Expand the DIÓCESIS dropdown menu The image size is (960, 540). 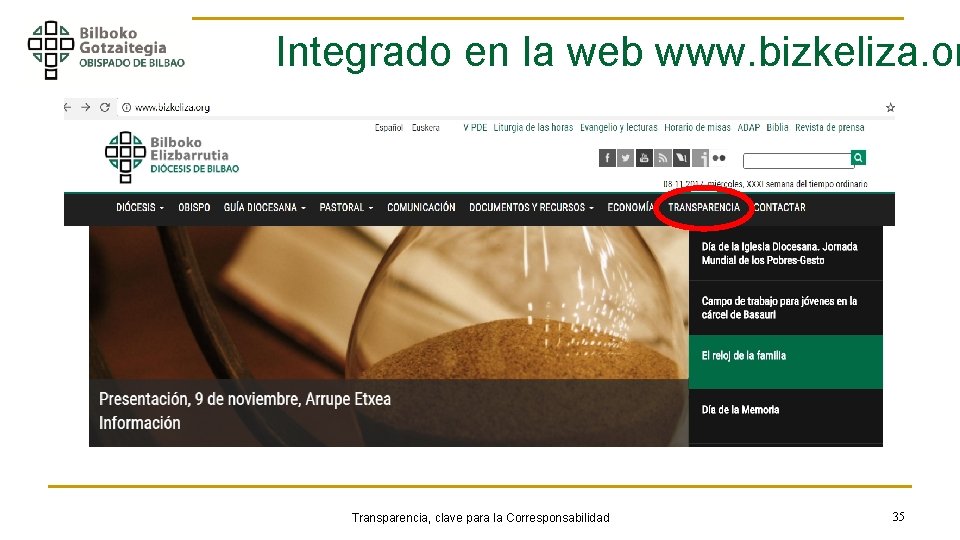[140, 208]
